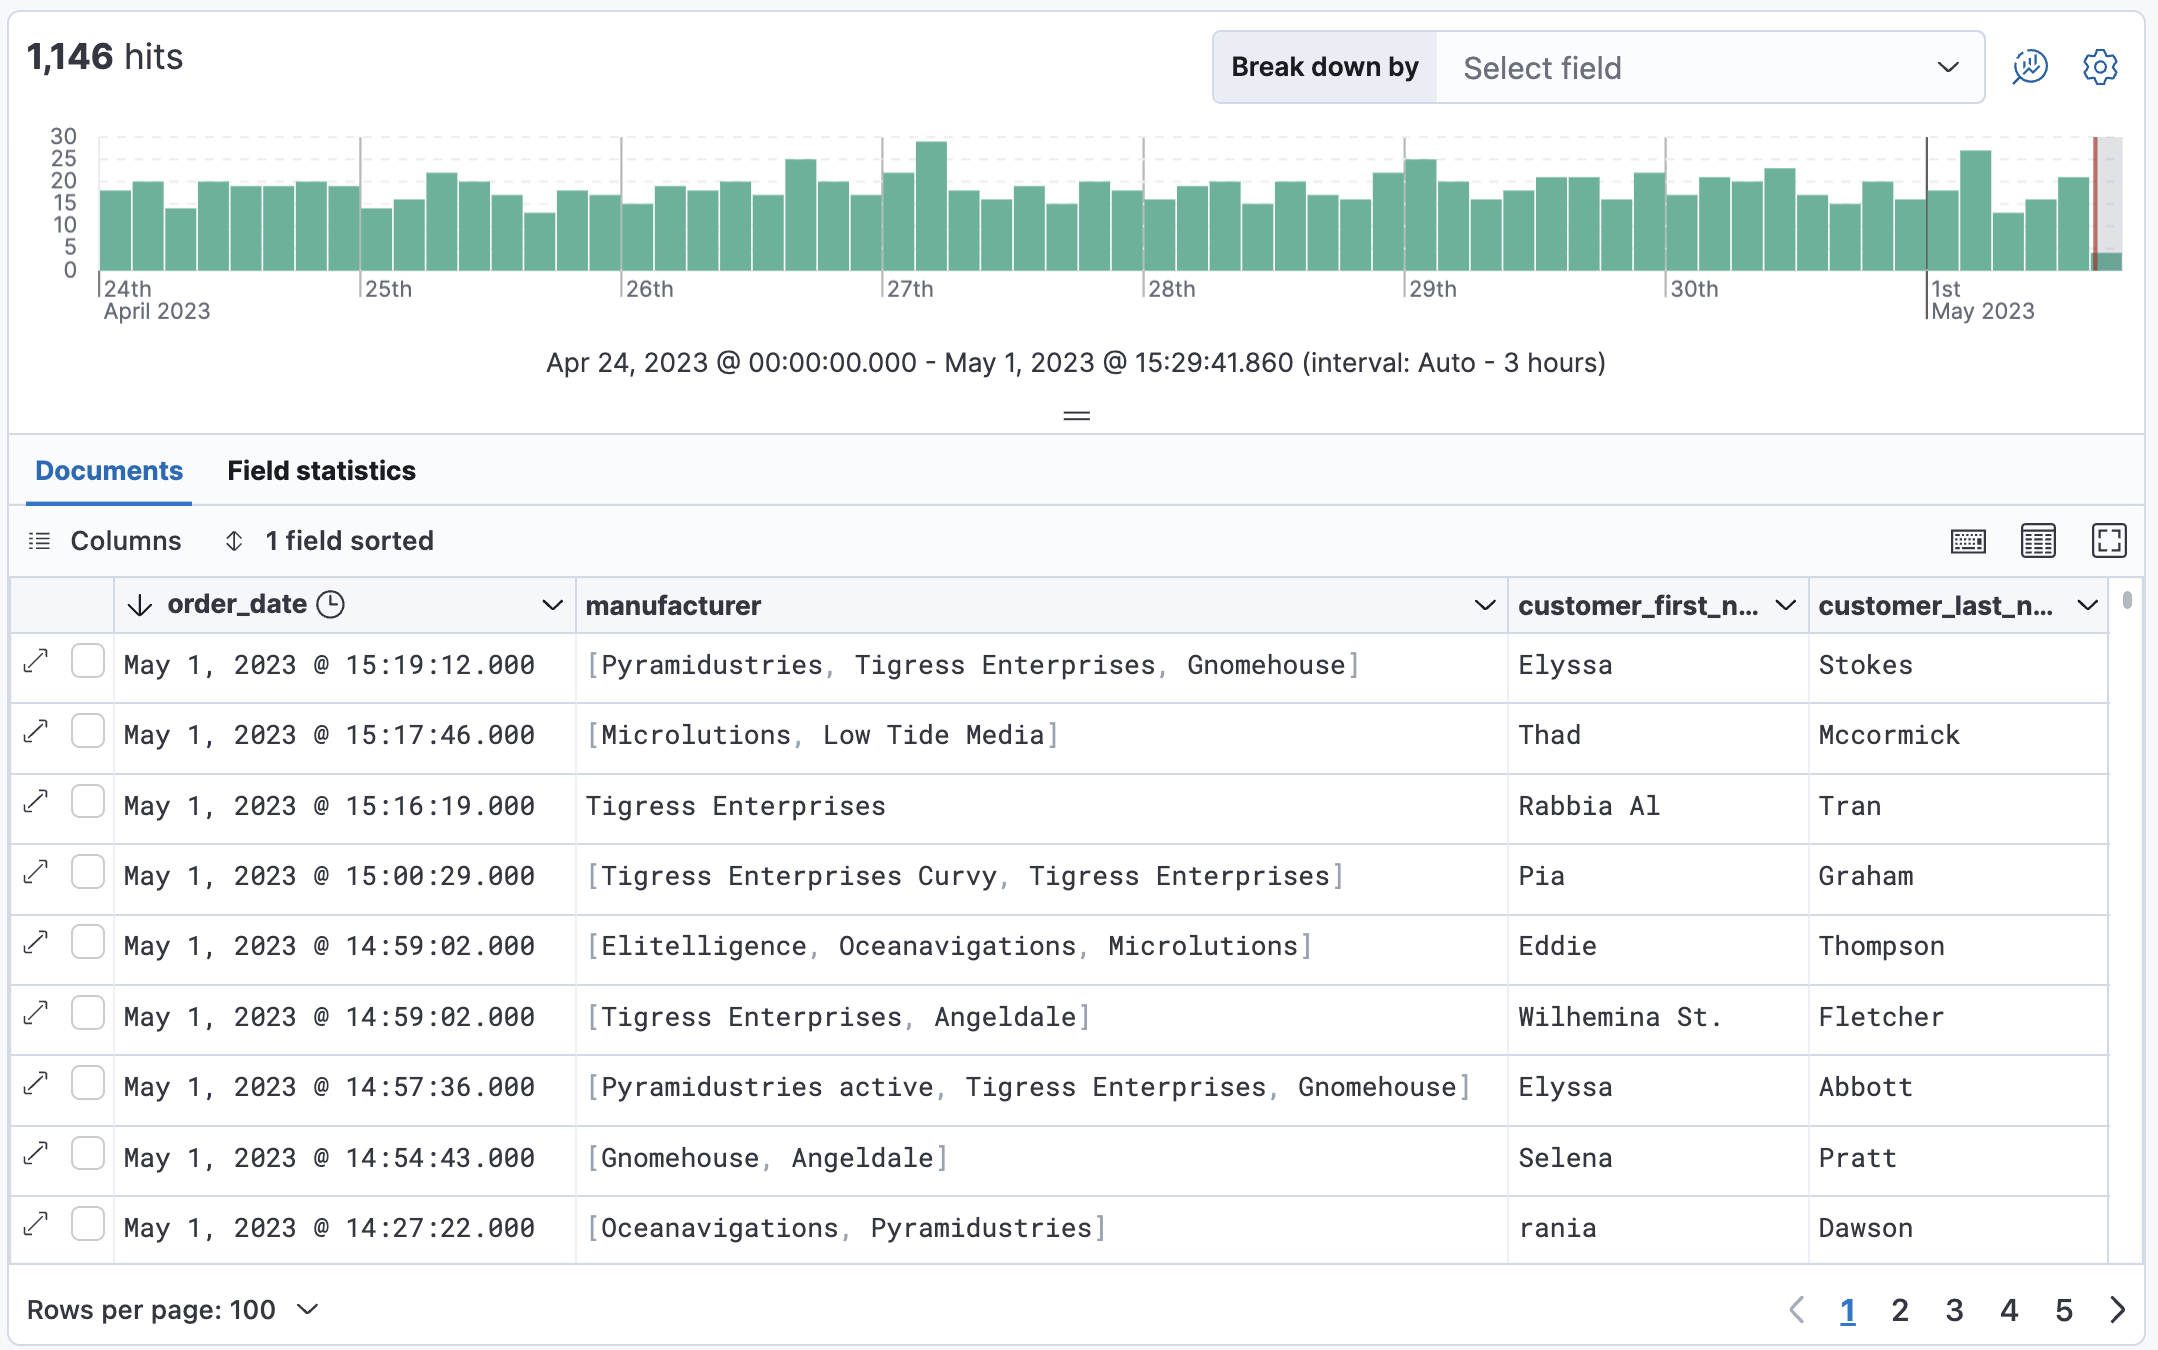Image resolution: width=2158 pixels, height=1350 pixels.
Task: Open the chart settings gear icon
Action: click(2099, 67)
